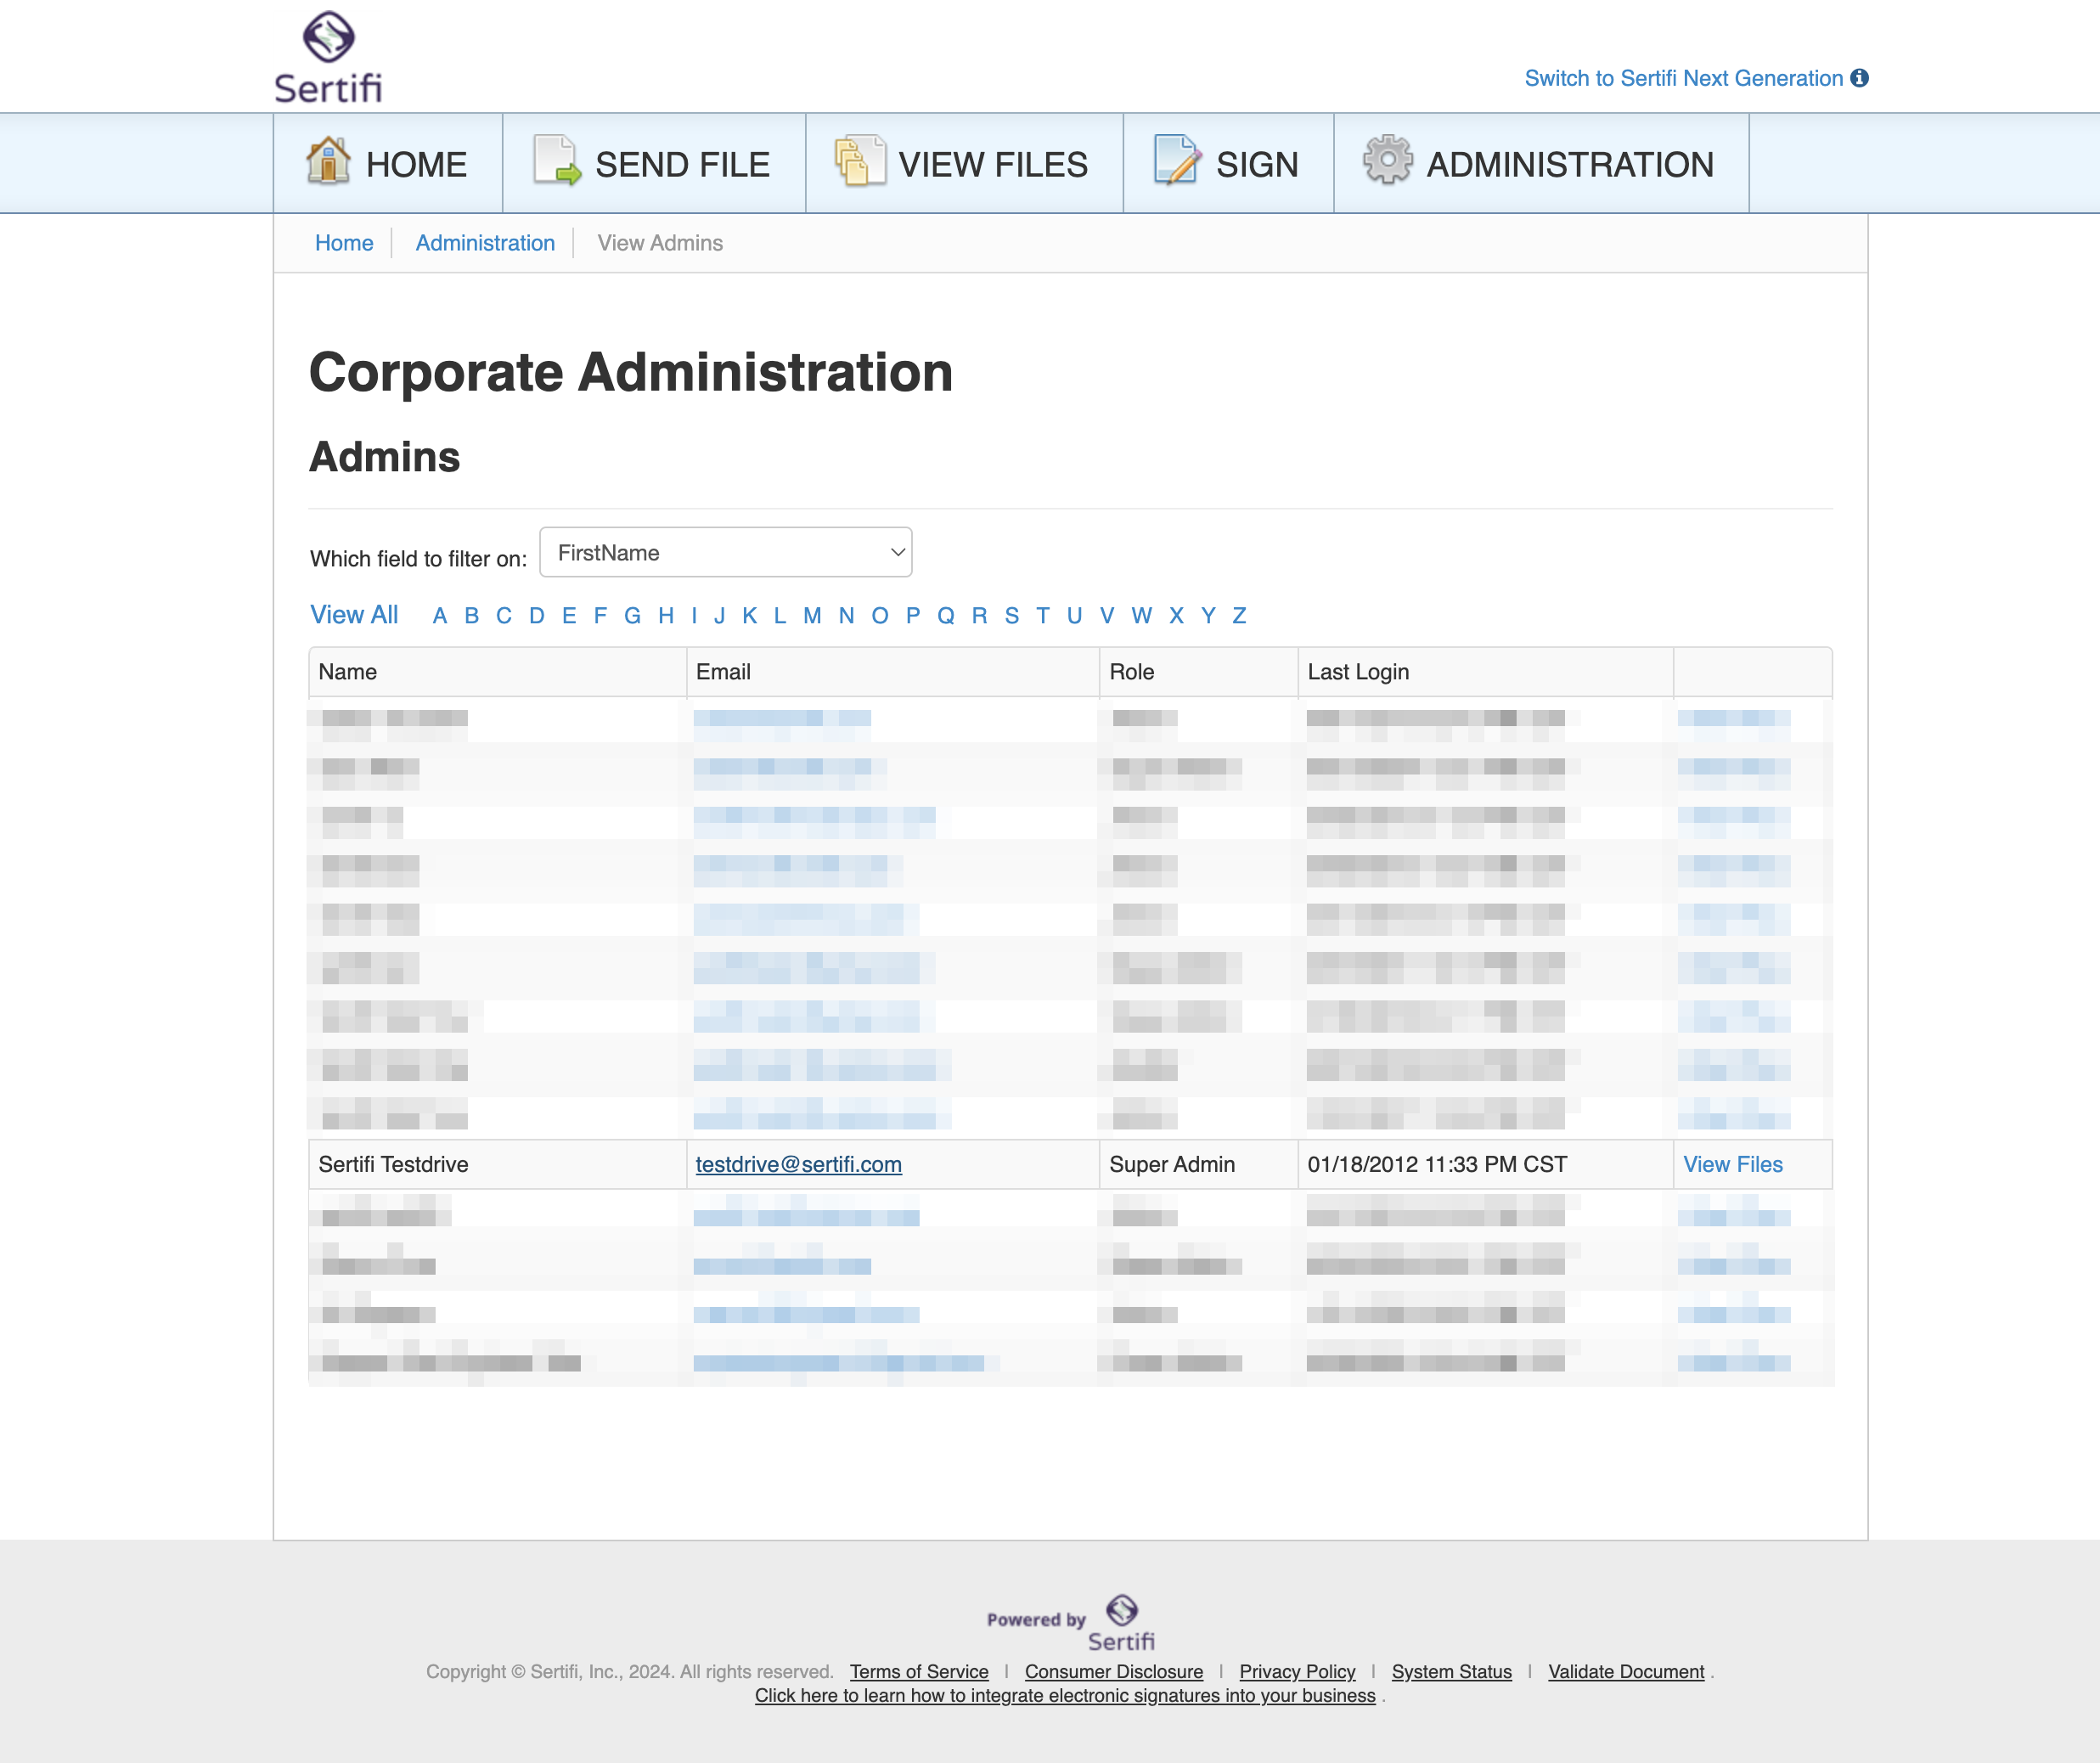The image size is (2100, 1763).
Task: Go to the Administration breadcrumb
Action: pos(485,243)
